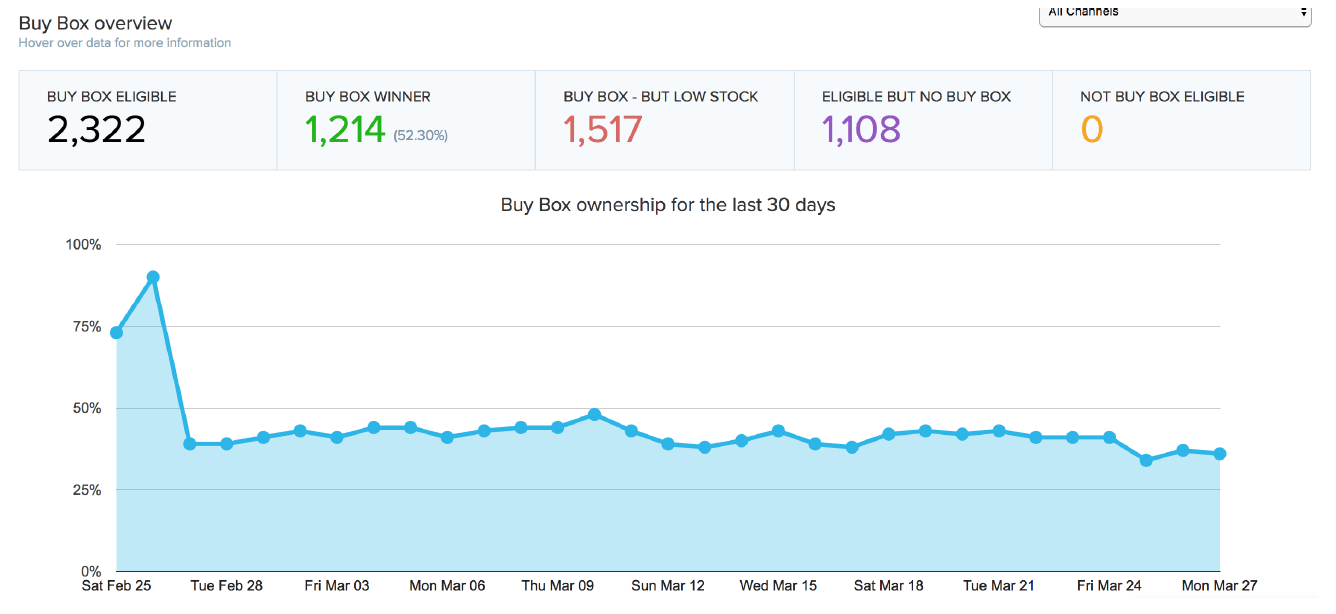This screenshot has height=614, width=1336.
Task: Select the Buy Box Winner card
Action: (405, 120)
